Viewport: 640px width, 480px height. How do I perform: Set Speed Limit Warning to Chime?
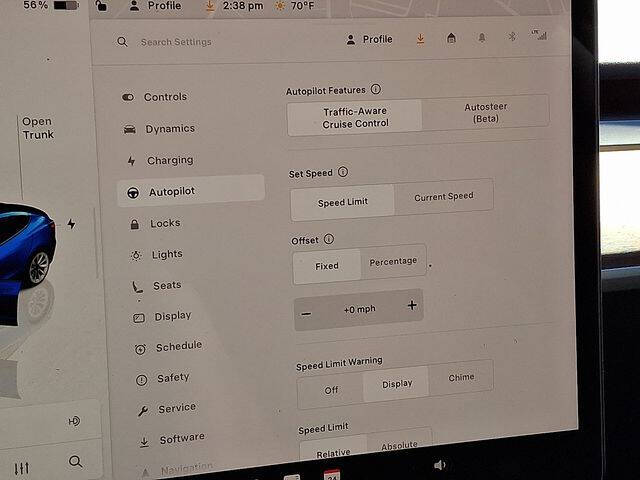[x=461, y=378]
